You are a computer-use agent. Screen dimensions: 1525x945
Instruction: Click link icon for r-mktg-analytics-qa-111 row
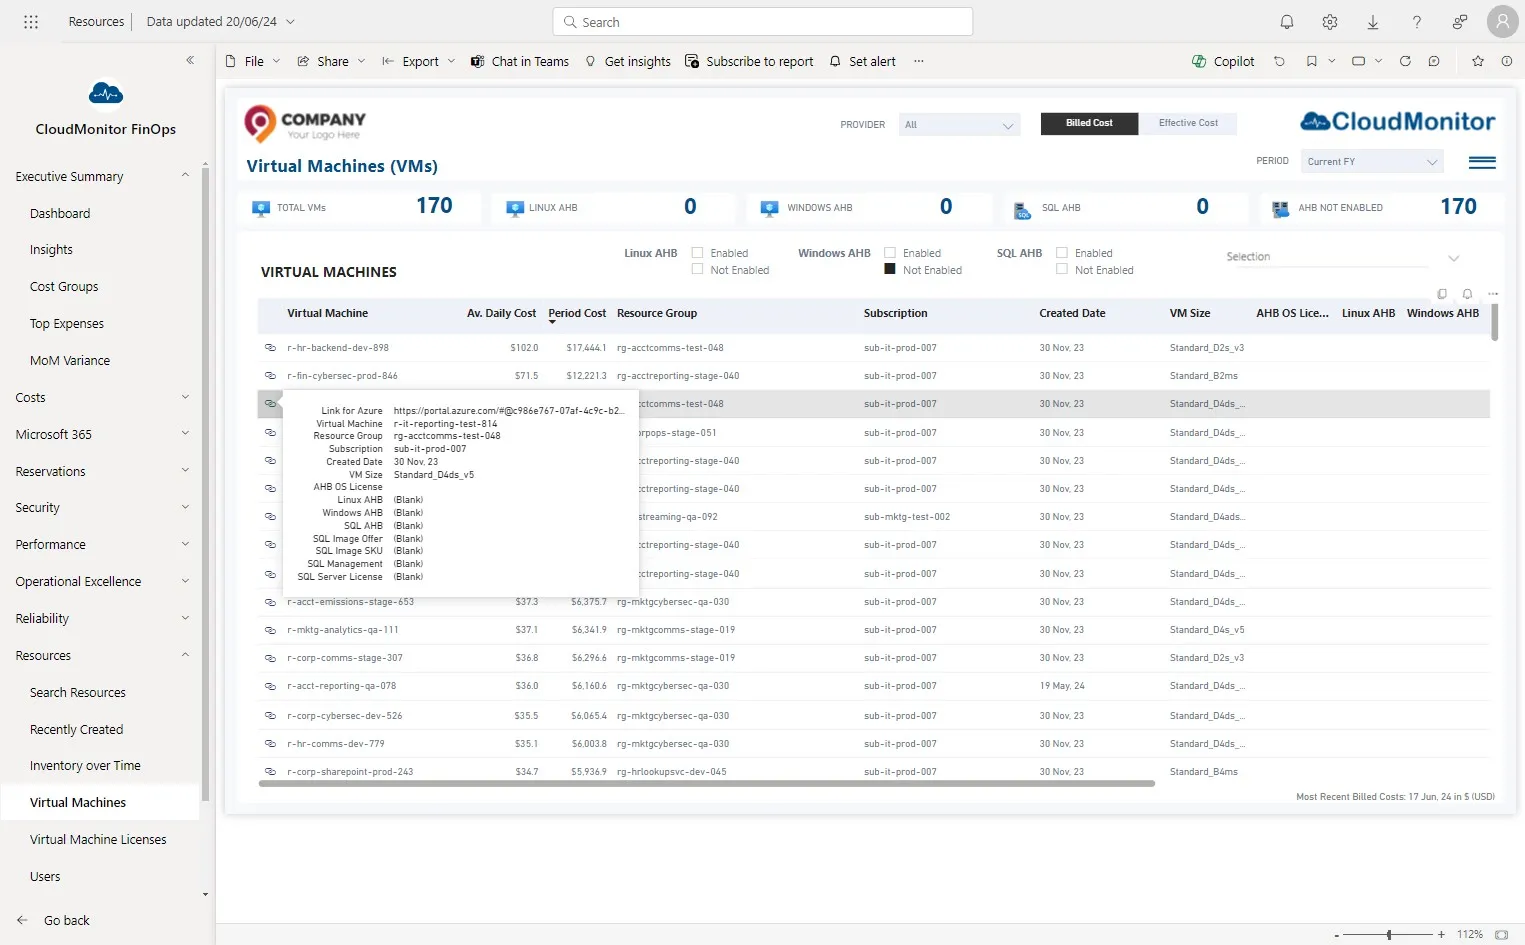[270, 630]
